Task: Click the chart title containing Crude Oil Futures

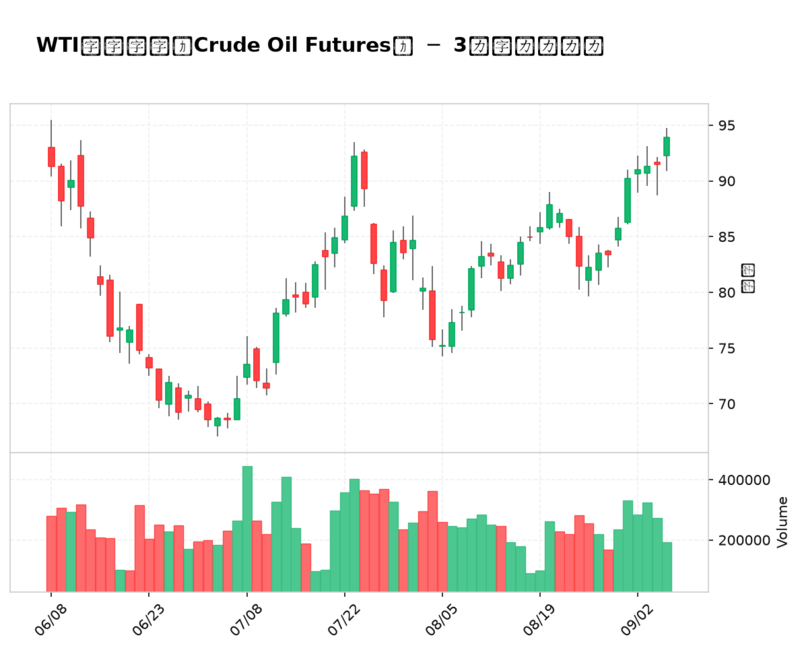Action: tap(319, 45)
